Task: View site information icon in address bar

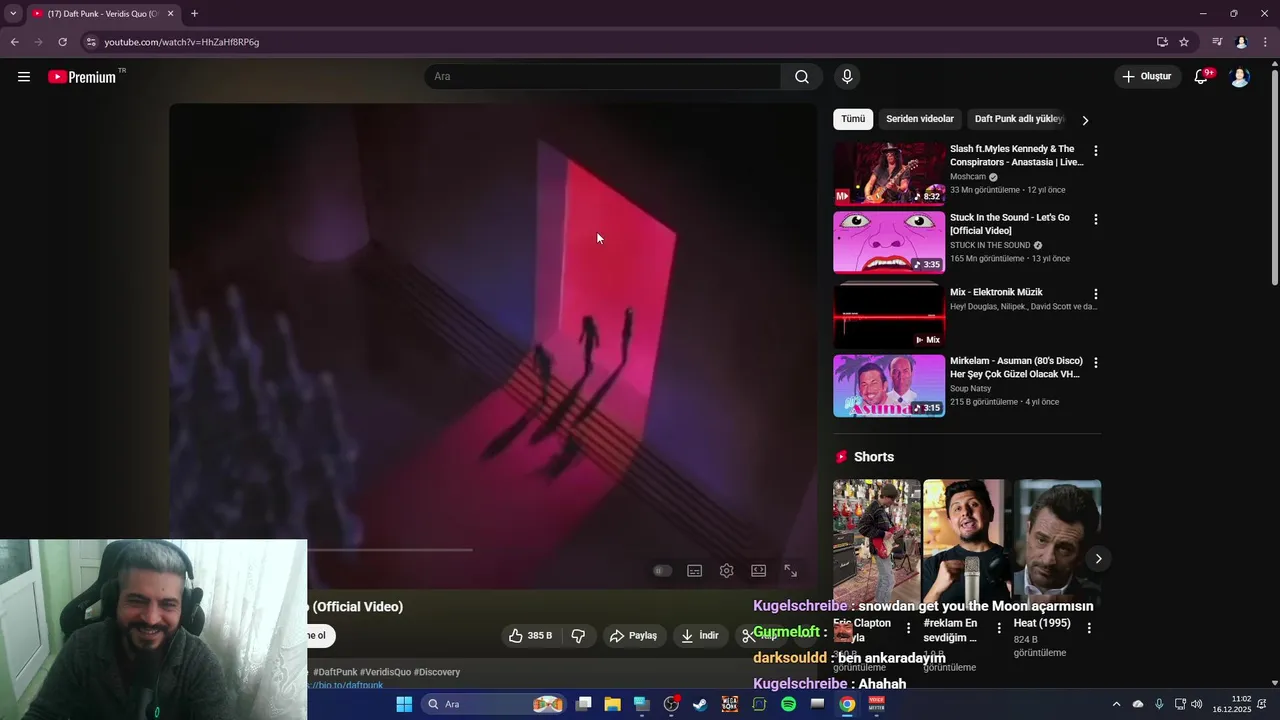Action: pyautogui.click(x=91, y=42)
